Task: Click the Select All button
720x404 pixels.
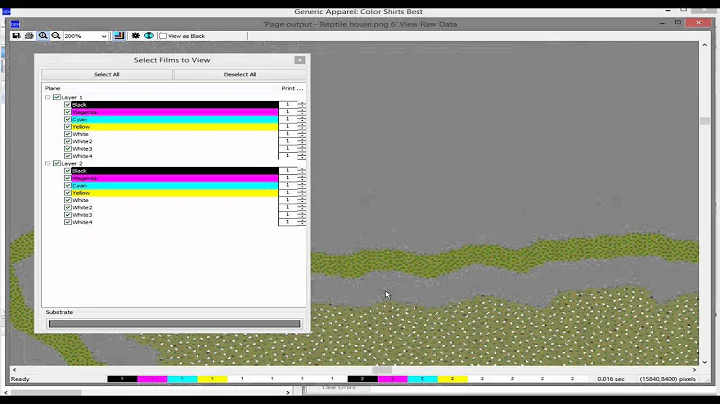Action: click(x=107, y=74)
